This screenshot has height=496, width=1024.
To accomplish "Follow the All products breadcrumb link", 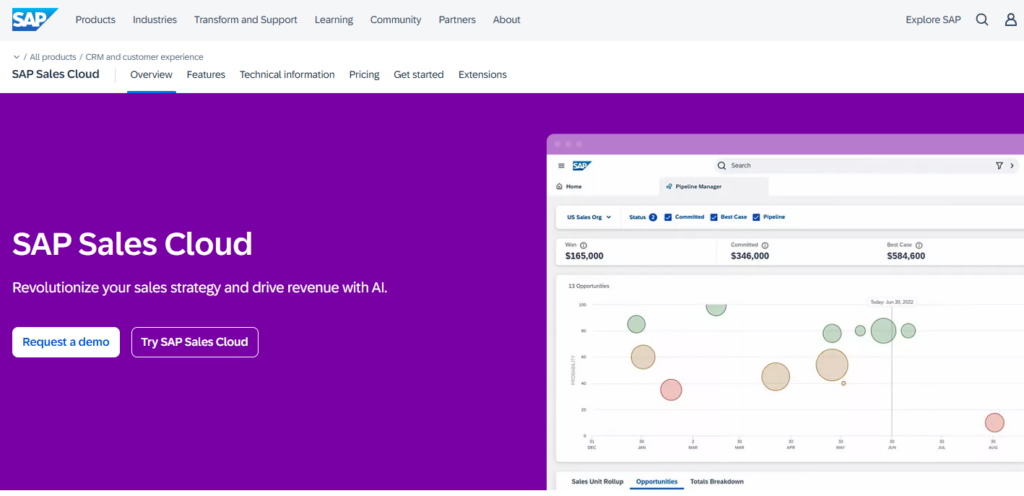I will pyautogui.click(x=53, y=57).
